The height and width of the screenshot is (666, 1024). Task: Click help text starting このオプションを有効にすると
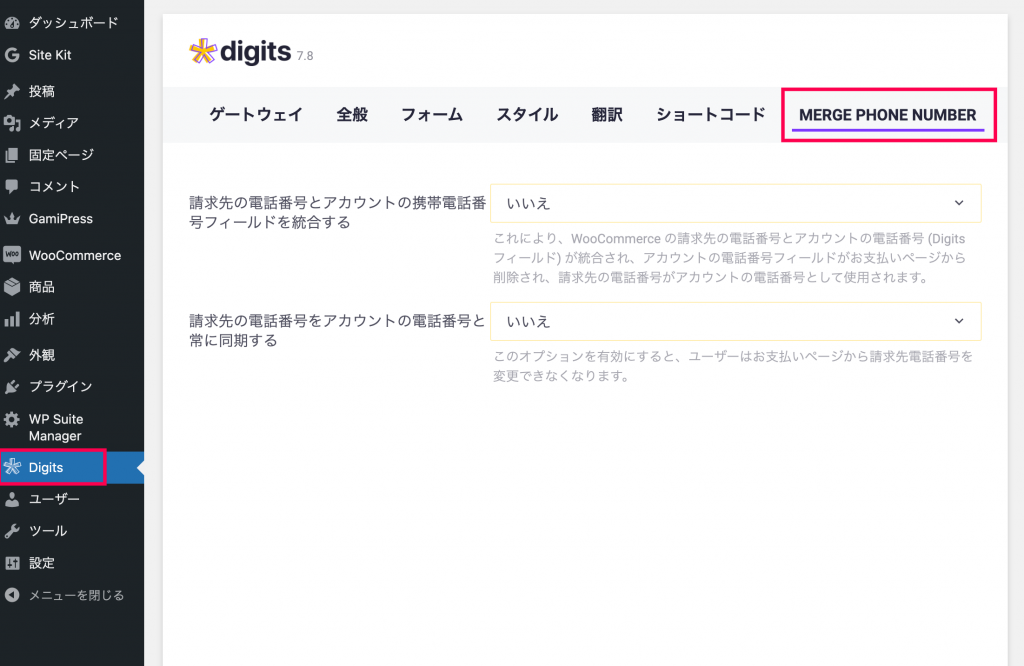pyautogui.click(x=733, y=366)
